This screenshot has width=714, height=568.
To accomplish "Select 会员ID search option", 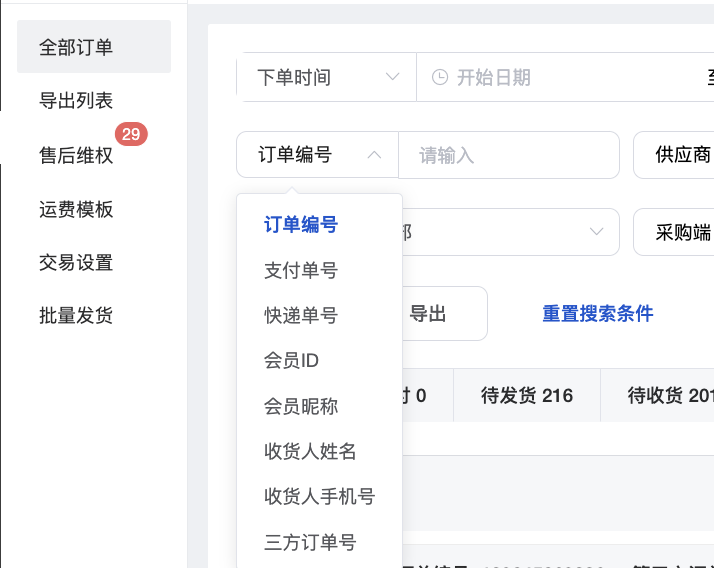I will coord(291,361).
